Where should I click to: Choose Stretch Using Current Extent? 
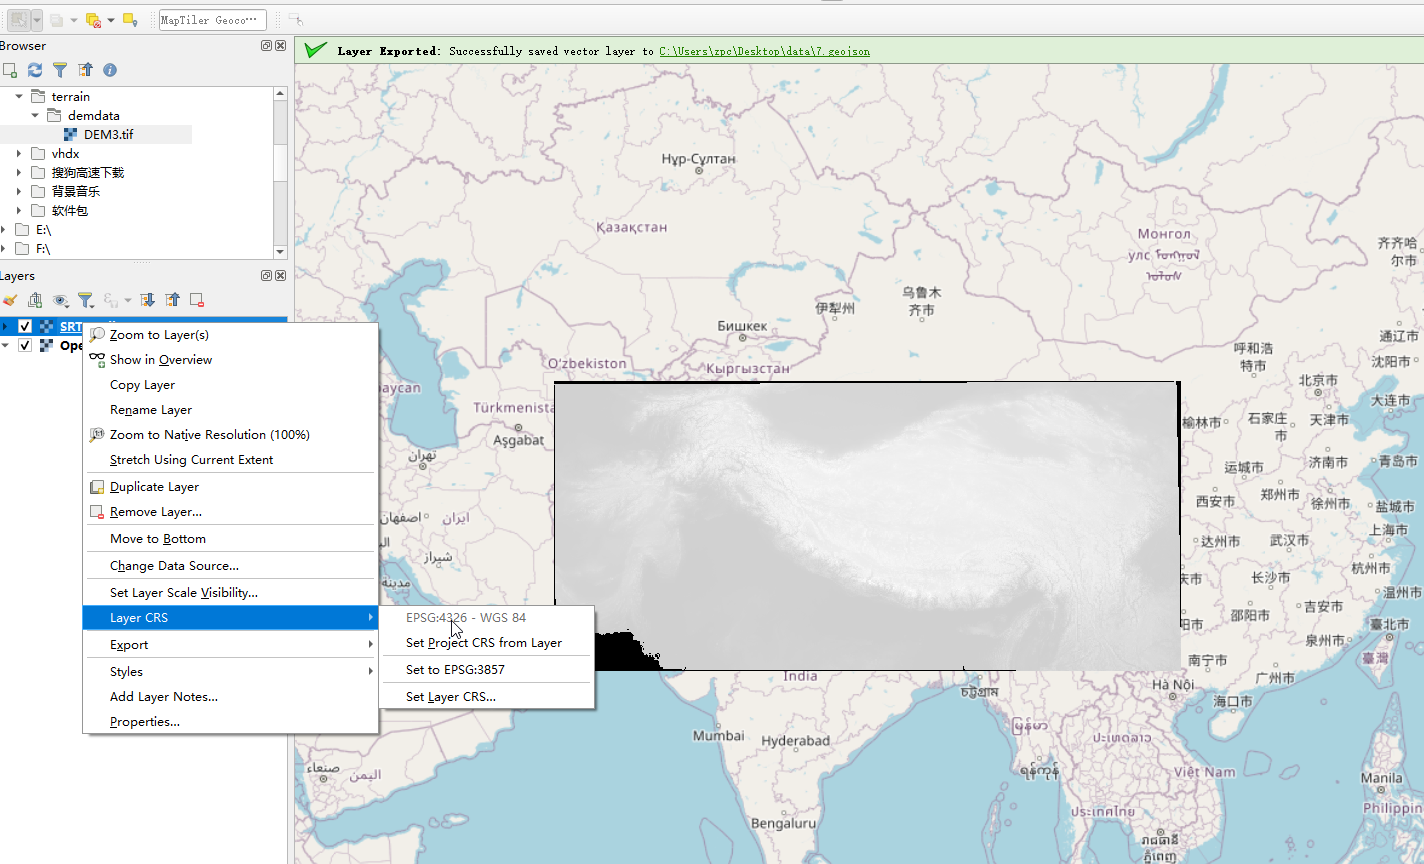point(230,460)
